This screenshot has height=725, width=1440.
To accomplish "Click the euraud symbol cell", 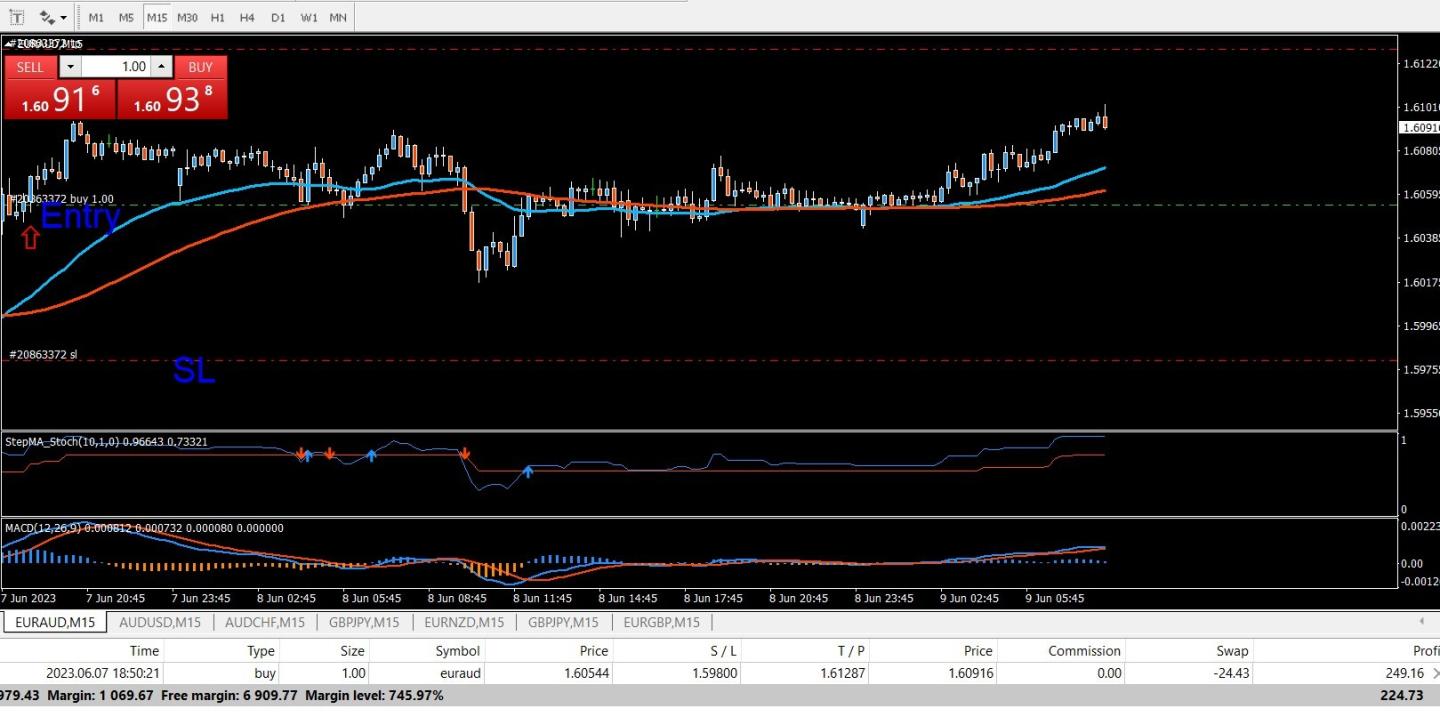I will 461,673.
